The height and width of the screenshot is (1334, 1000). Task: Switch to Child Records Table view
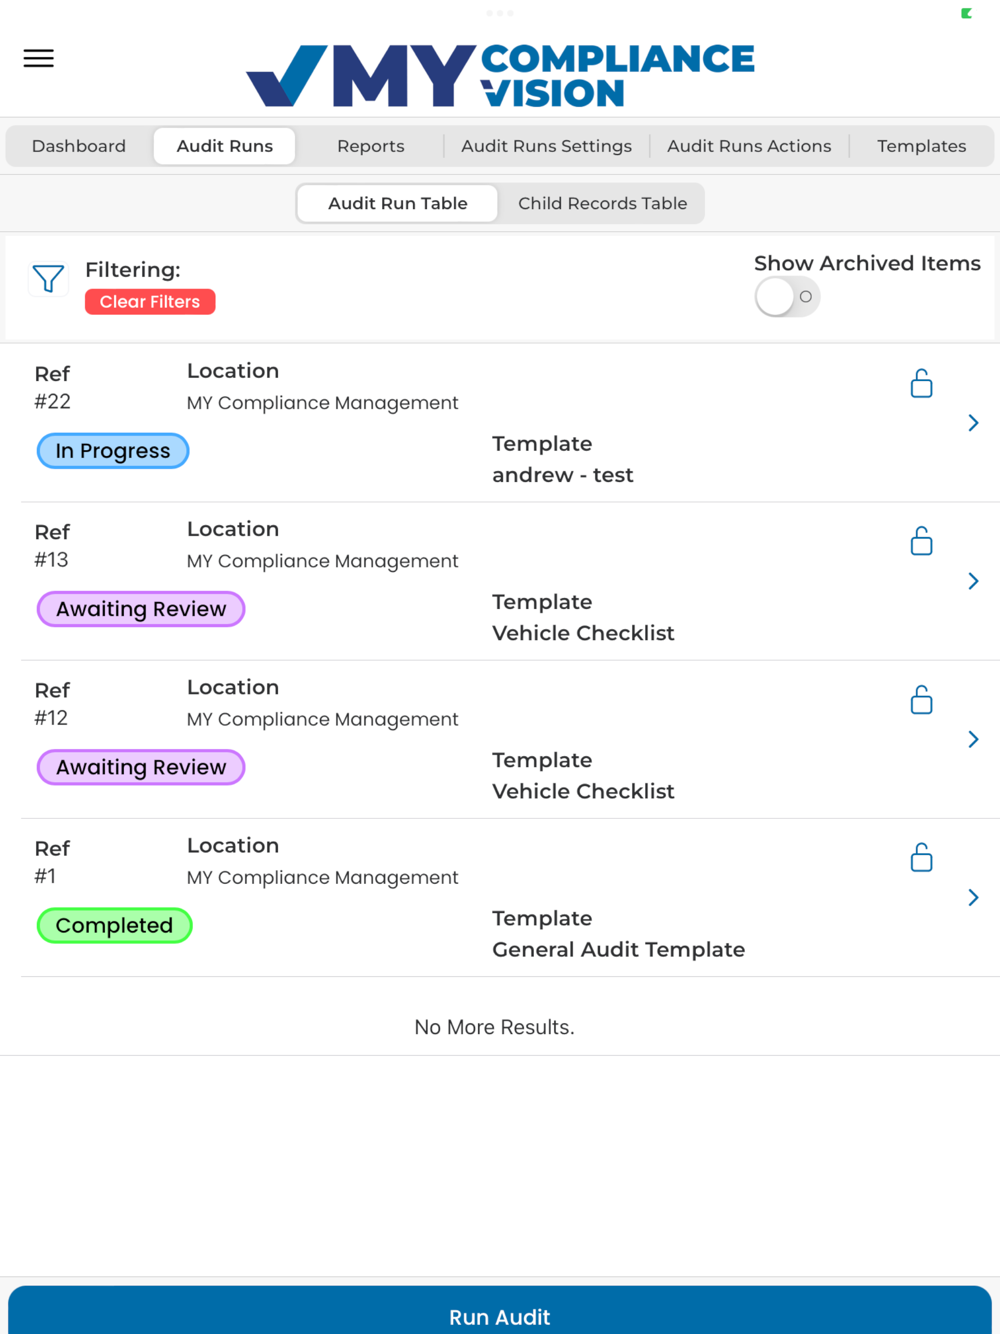click(x=602, y=204)
